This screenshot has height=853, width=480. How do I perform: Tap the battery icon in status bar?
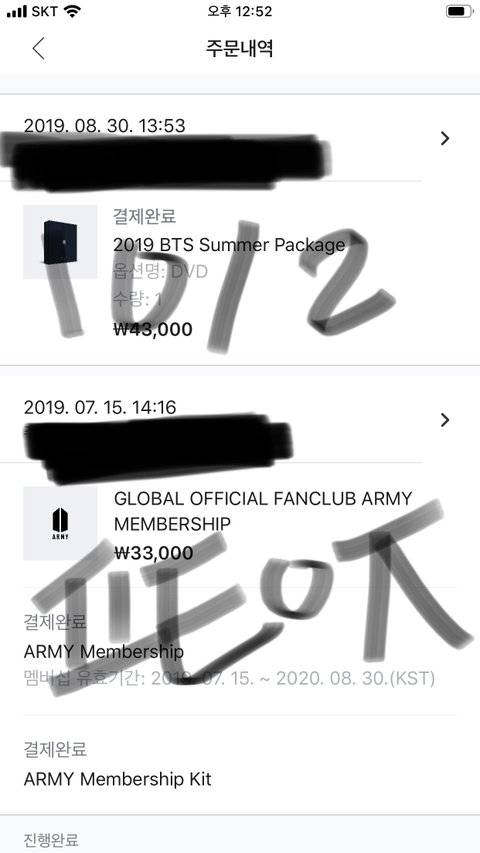click(459, 11)
